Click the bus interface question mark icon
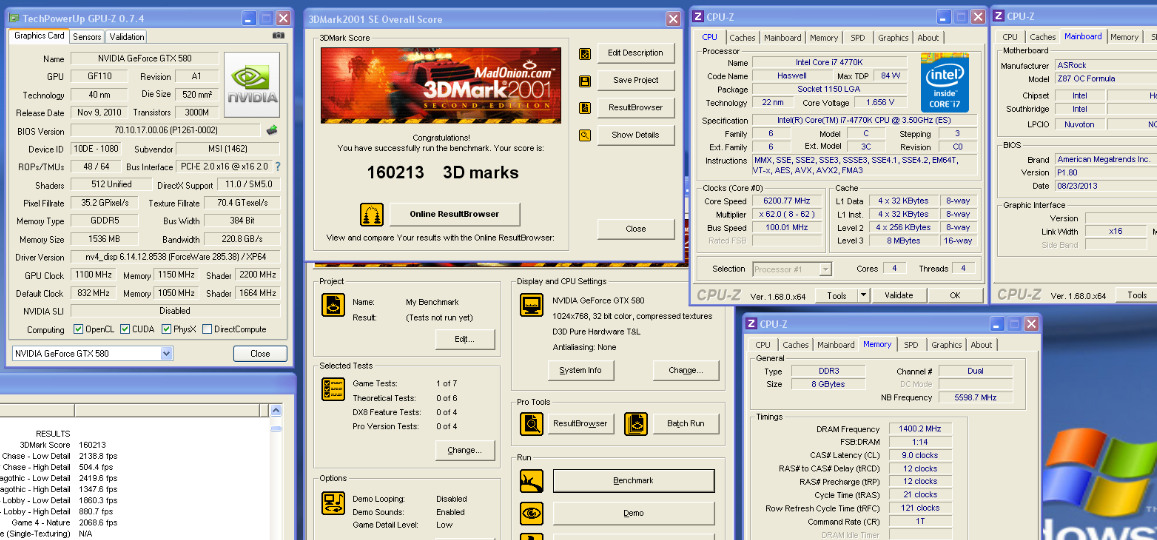 pos(277,167)
